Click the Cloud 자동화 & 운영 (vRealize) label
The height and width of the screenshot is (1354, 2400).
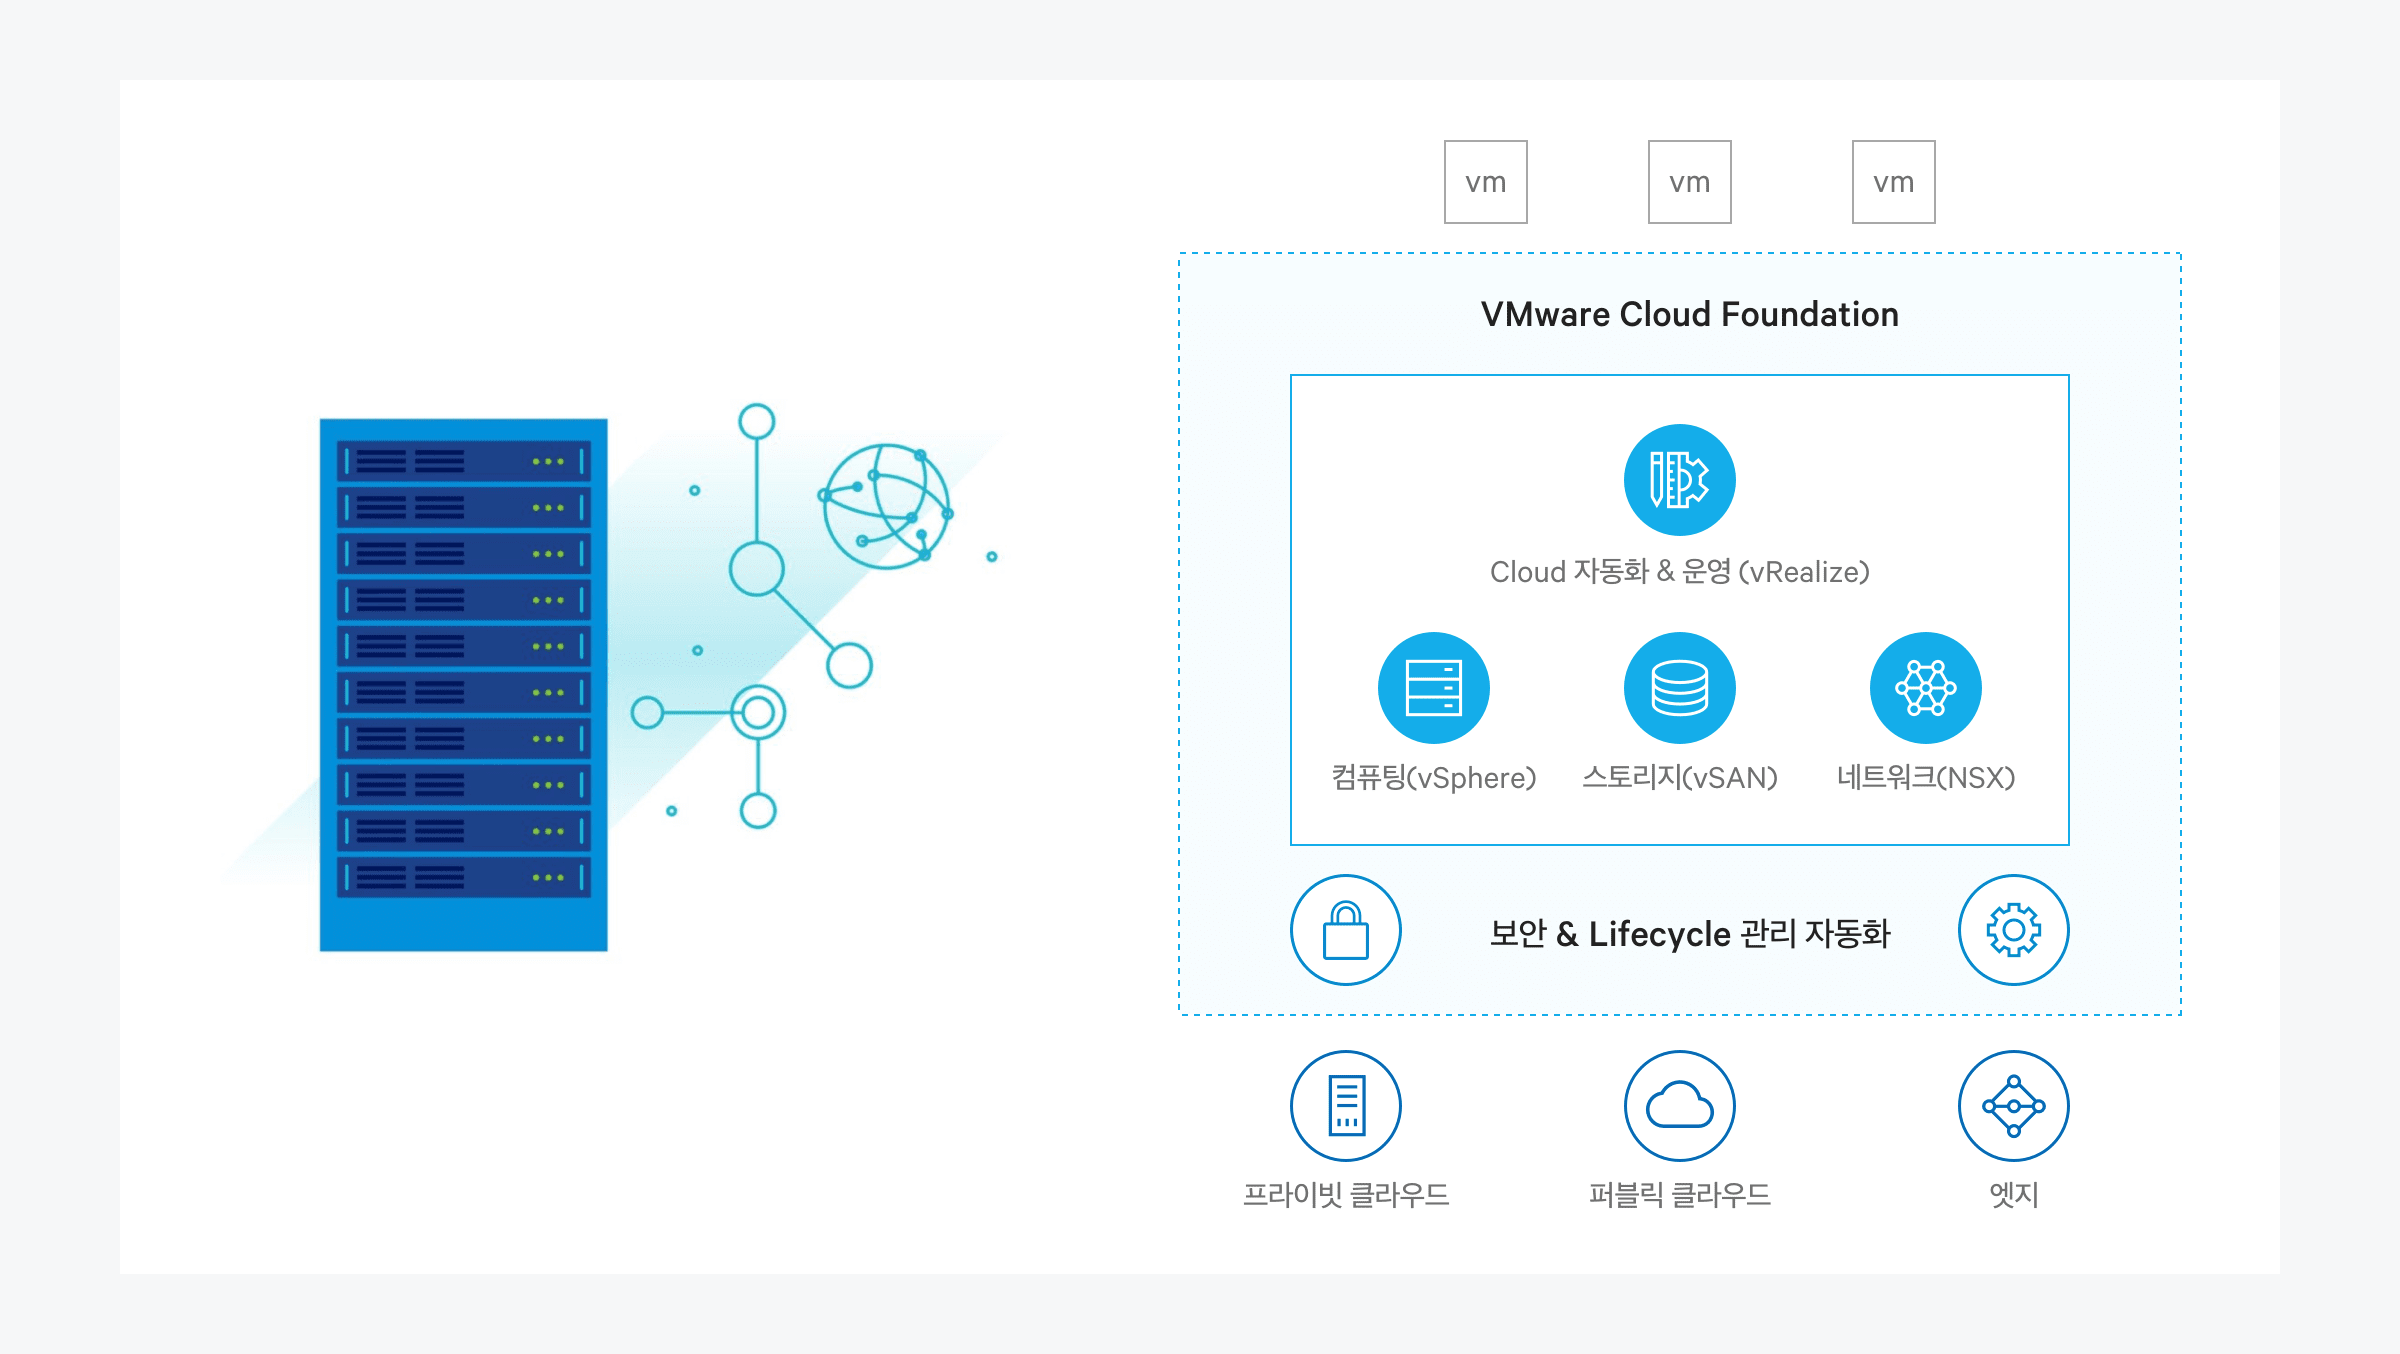click(x=1679, y=572)
